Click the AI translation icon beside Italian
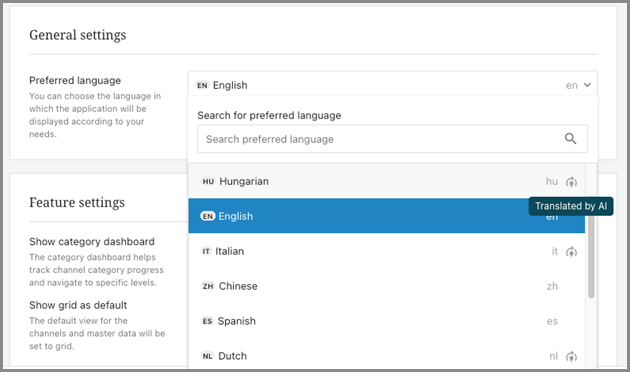The height and width of the screenshot is (372, 630). tap(571, 252)
